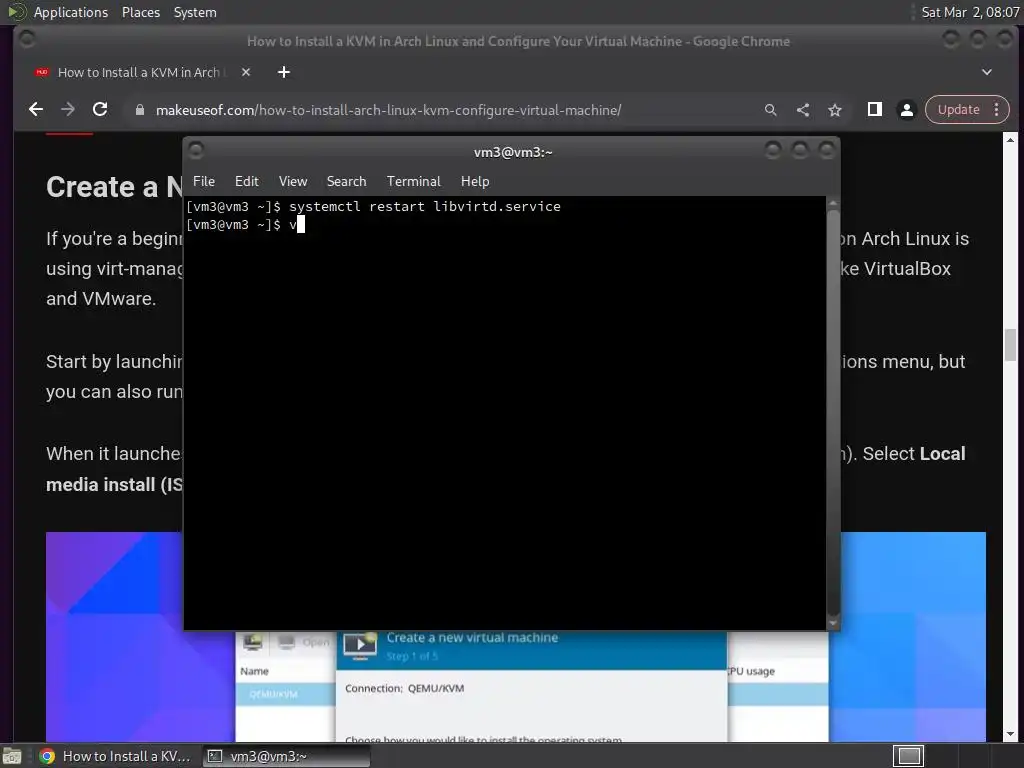Open the three-dot menu in Chrome
Image resolution: width=1024 pixels, height=768 pixels.
click(997, 110)
